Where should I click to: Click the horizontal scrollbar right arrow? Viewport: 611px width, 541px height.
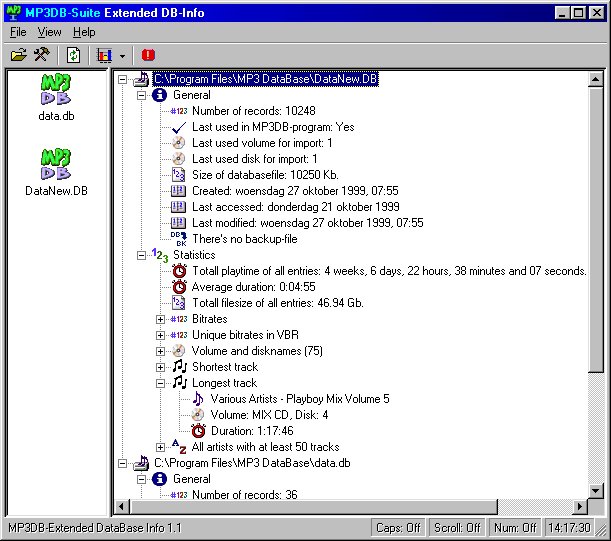(x=580, y=507)
